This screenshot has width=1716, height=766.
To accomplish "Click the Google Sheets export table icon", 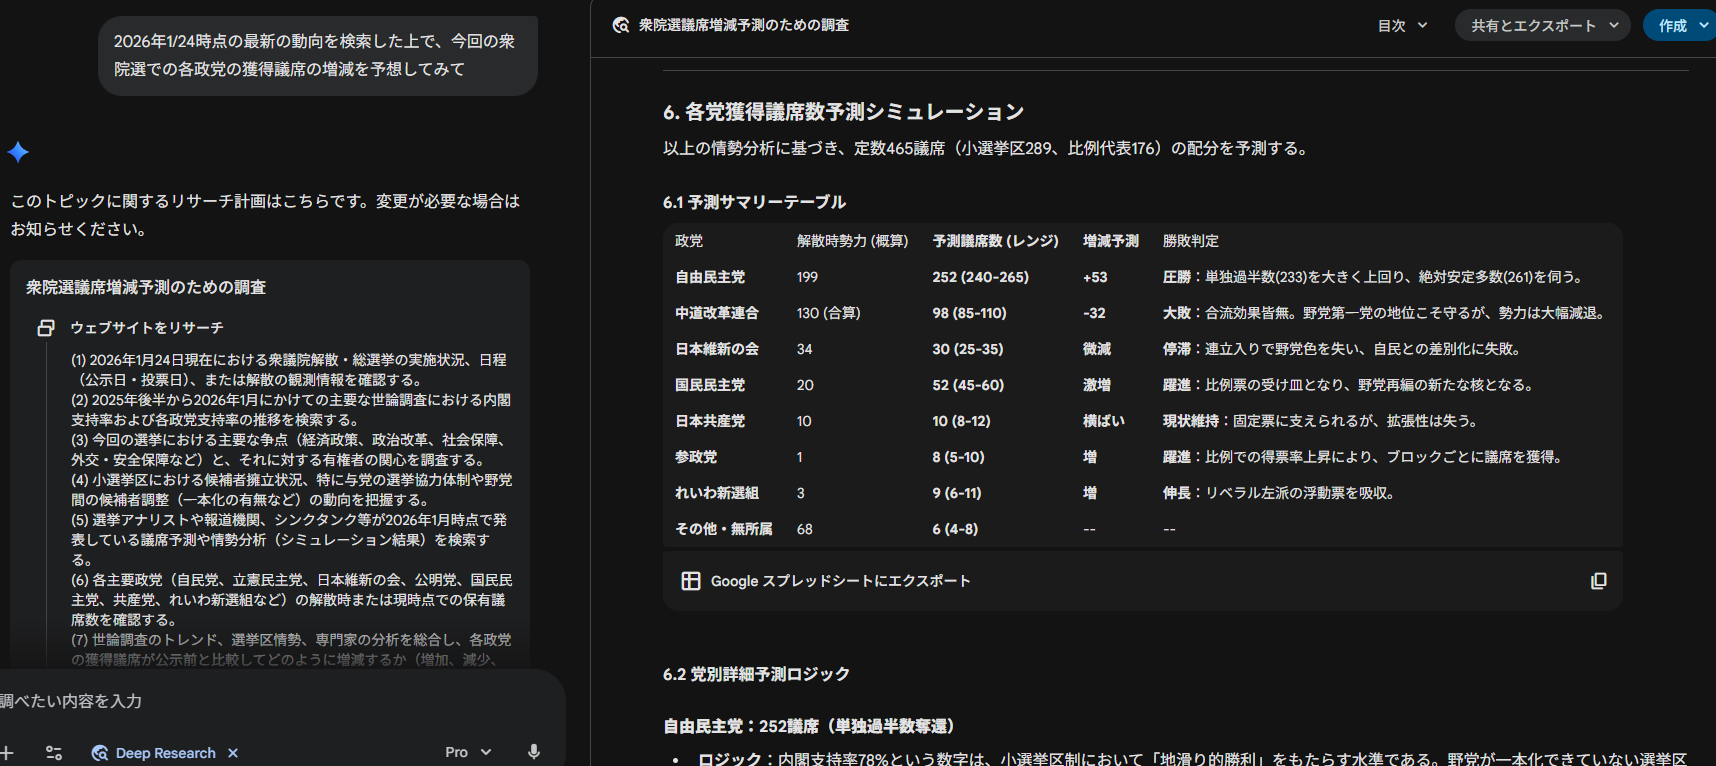I will point(690,581).
